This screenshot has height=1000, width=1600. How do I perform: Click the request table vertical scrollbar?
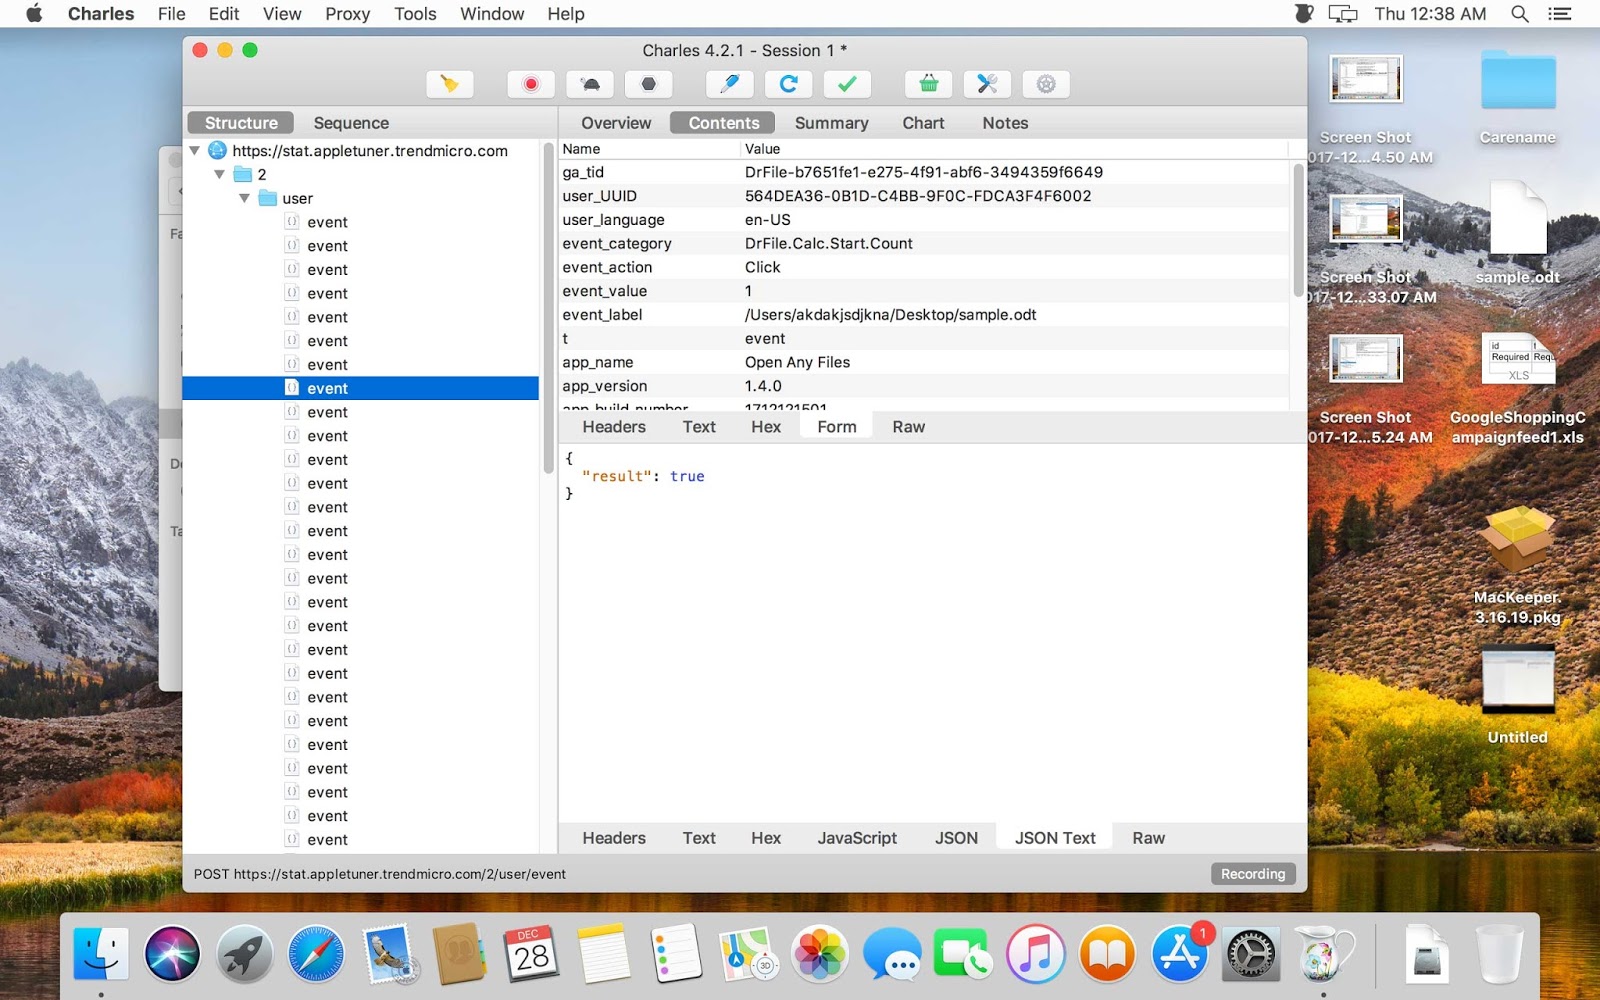(x=1298, y=230)
